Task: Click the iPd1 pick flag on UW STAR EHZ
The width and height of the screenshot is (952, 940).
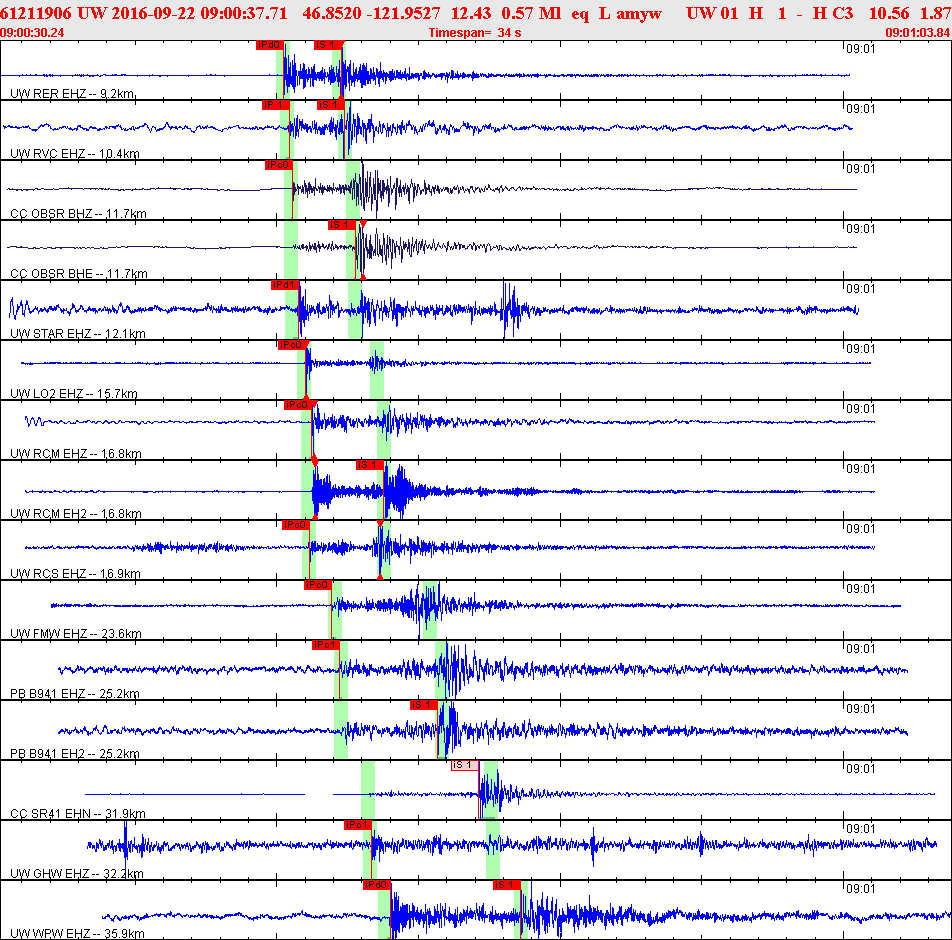Action: tap(284, 285)
